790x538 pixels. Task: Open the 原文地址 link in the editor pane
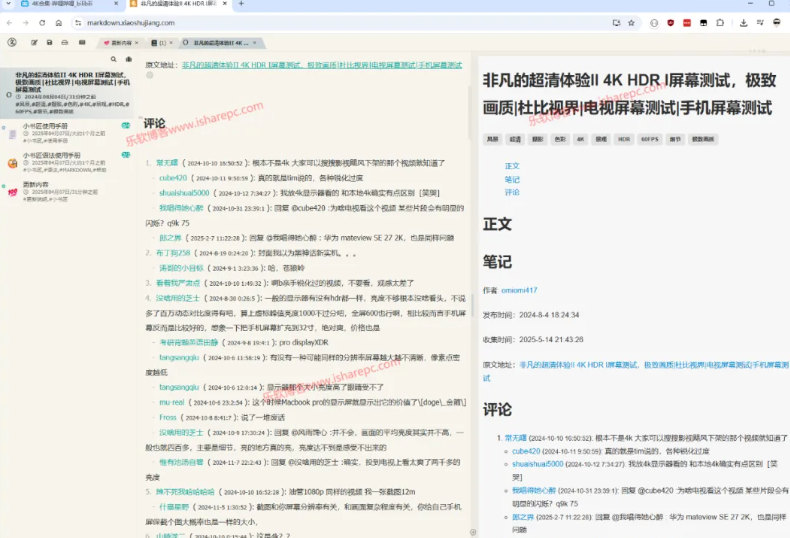(322, 65)
